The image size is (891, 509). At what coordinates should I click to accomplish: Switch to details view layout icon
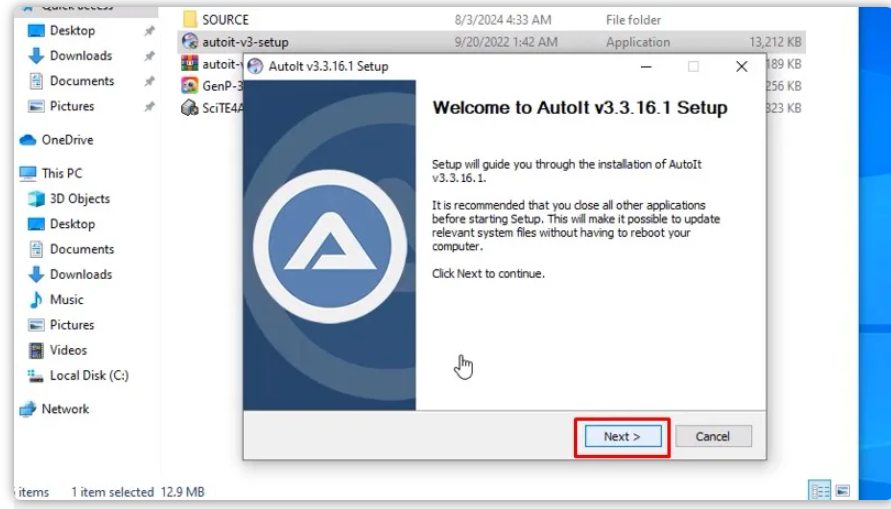point(820,491)
